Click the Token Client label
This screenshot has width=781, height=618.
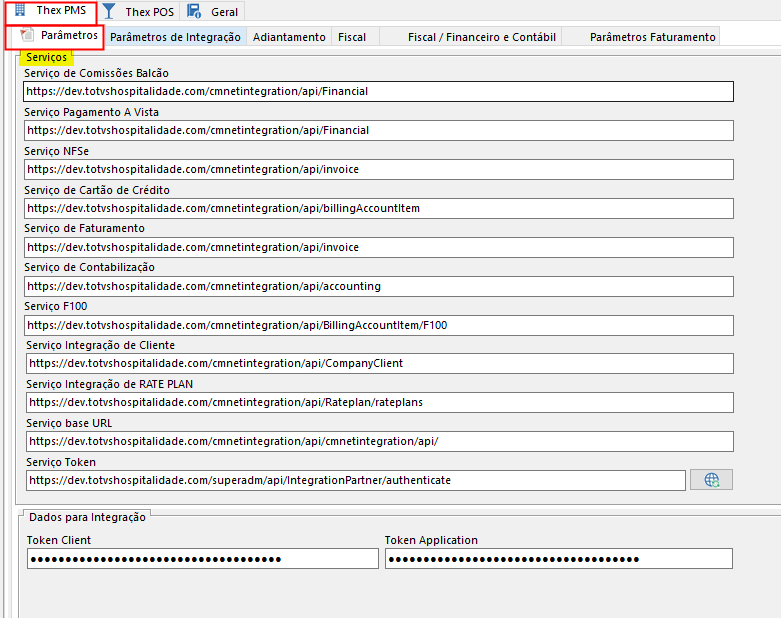point(59,540)
